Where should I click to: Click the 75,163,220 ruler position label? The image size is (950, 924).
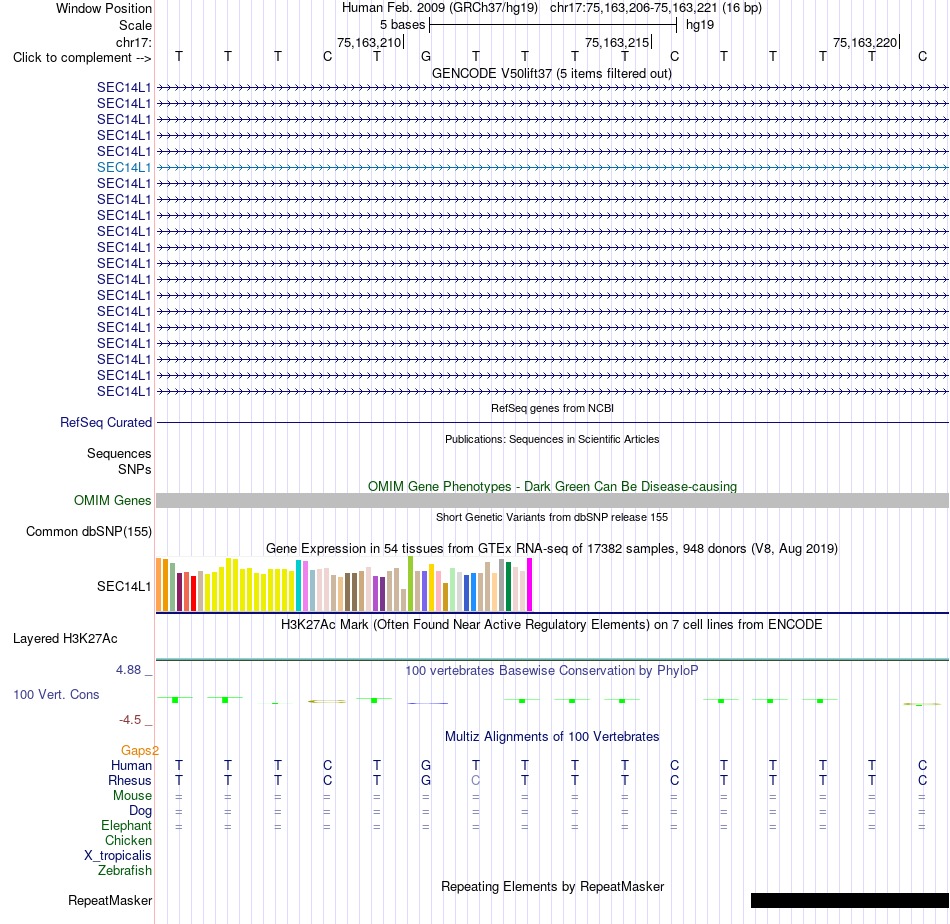pyautogui.click(x=865, y=42)
